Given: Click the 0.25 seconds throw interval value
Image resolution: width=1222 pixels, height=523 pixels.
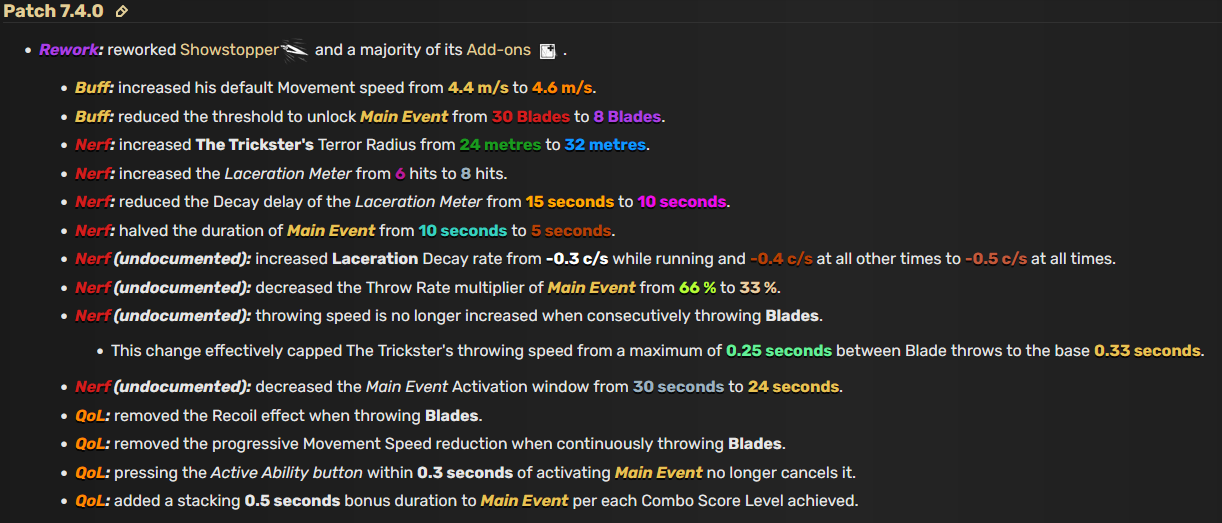Looking at the screenshot, I should point(779,351).
